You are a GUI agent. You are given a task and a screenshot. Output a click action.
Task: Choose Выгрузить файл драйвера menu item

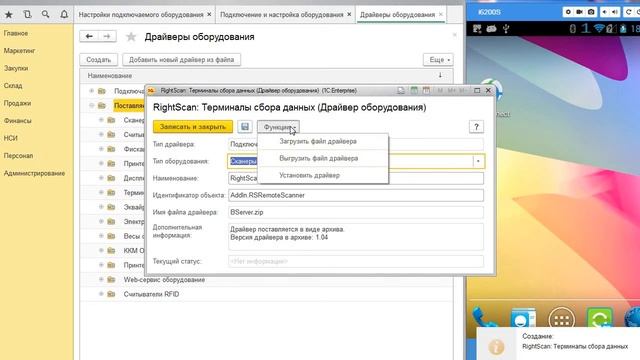click(x=323, y=158)
